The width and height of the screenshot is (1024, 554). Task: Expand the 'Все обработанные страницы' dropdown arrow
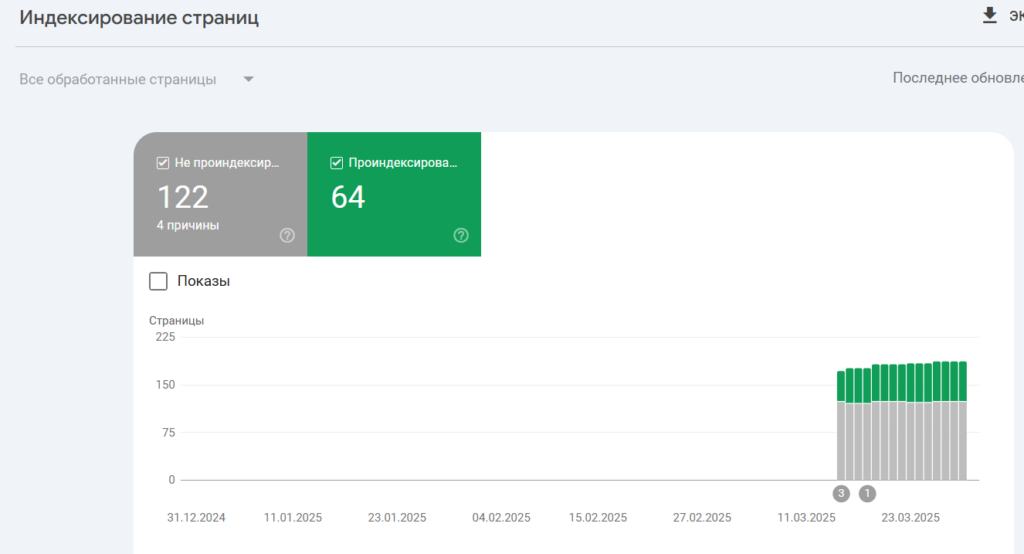[x=248, y=79]
